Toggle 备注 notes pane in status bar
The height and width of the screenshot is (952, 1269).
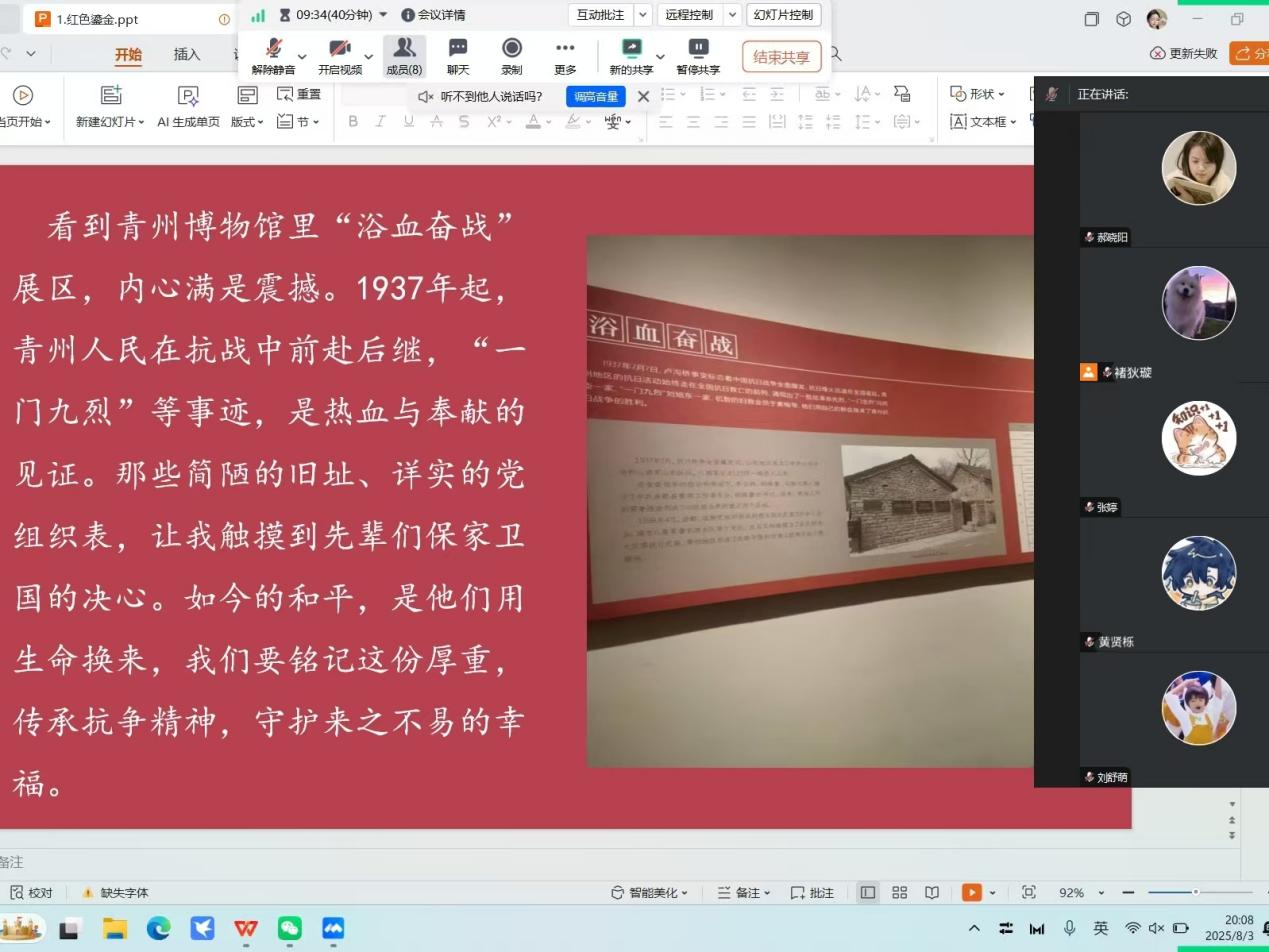(x=743, y=892)
